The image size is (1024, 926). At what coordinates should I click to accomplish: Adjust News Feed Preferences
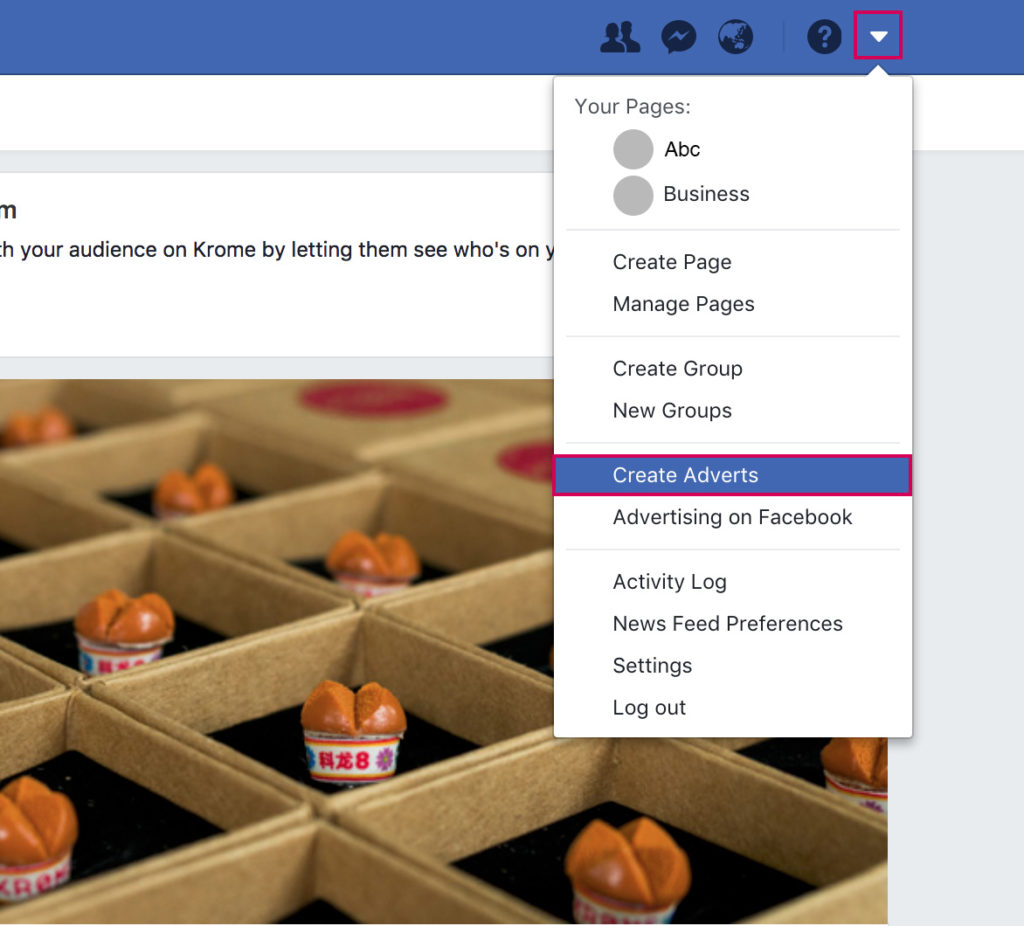[x=727, y=623]
